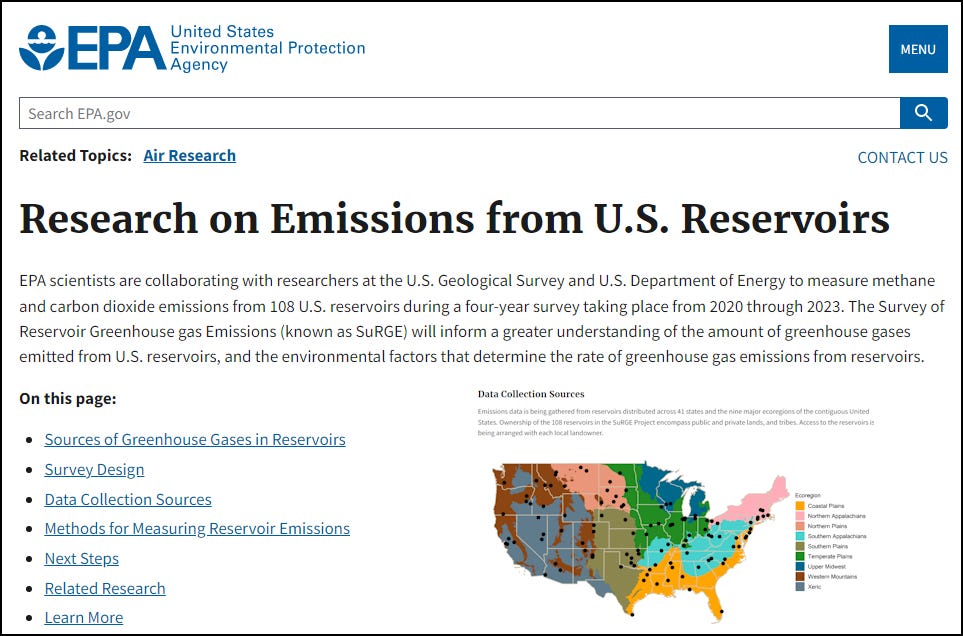This screenshot has height=636, width=963.
Task: Click the Learn More link
Action: tap(84, 618)
